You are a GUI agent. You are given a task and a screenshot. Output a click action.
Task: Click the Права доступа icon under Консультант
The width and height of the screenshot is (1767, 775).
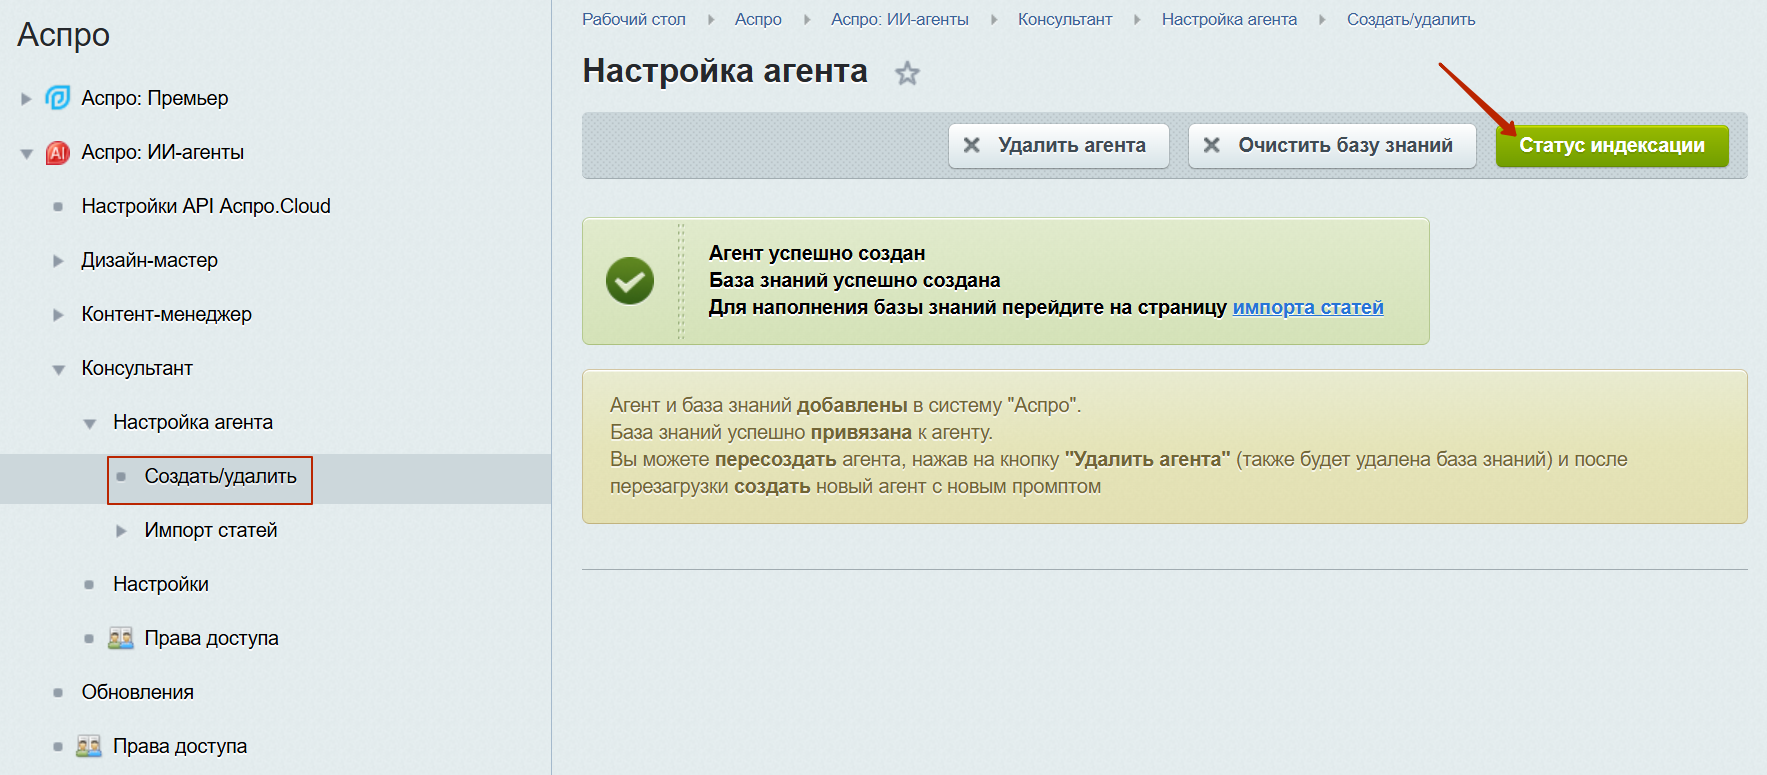tap(121, 638)
